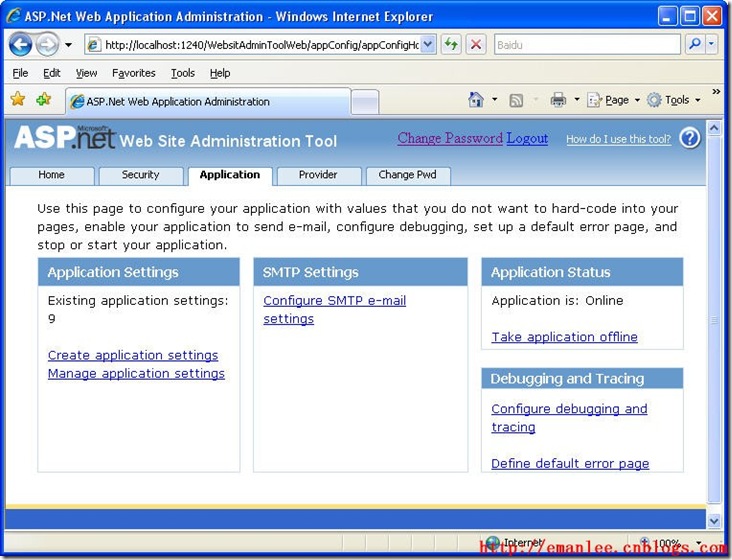
Task: Click the red Stop loading icon
Action: click(x=476, y=45)
